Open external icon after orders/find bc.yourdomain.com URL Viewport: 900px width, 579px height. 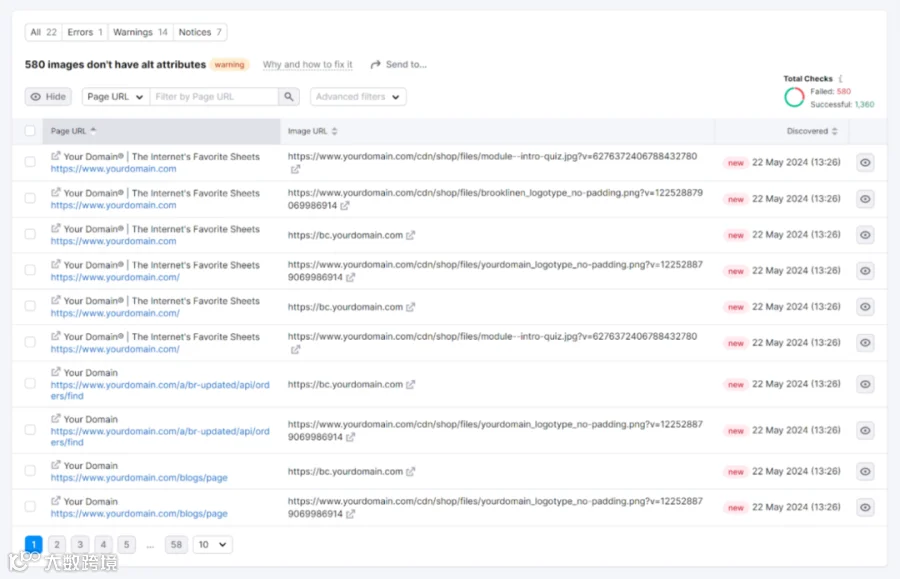pyautogui.click(x=410, y=384)
